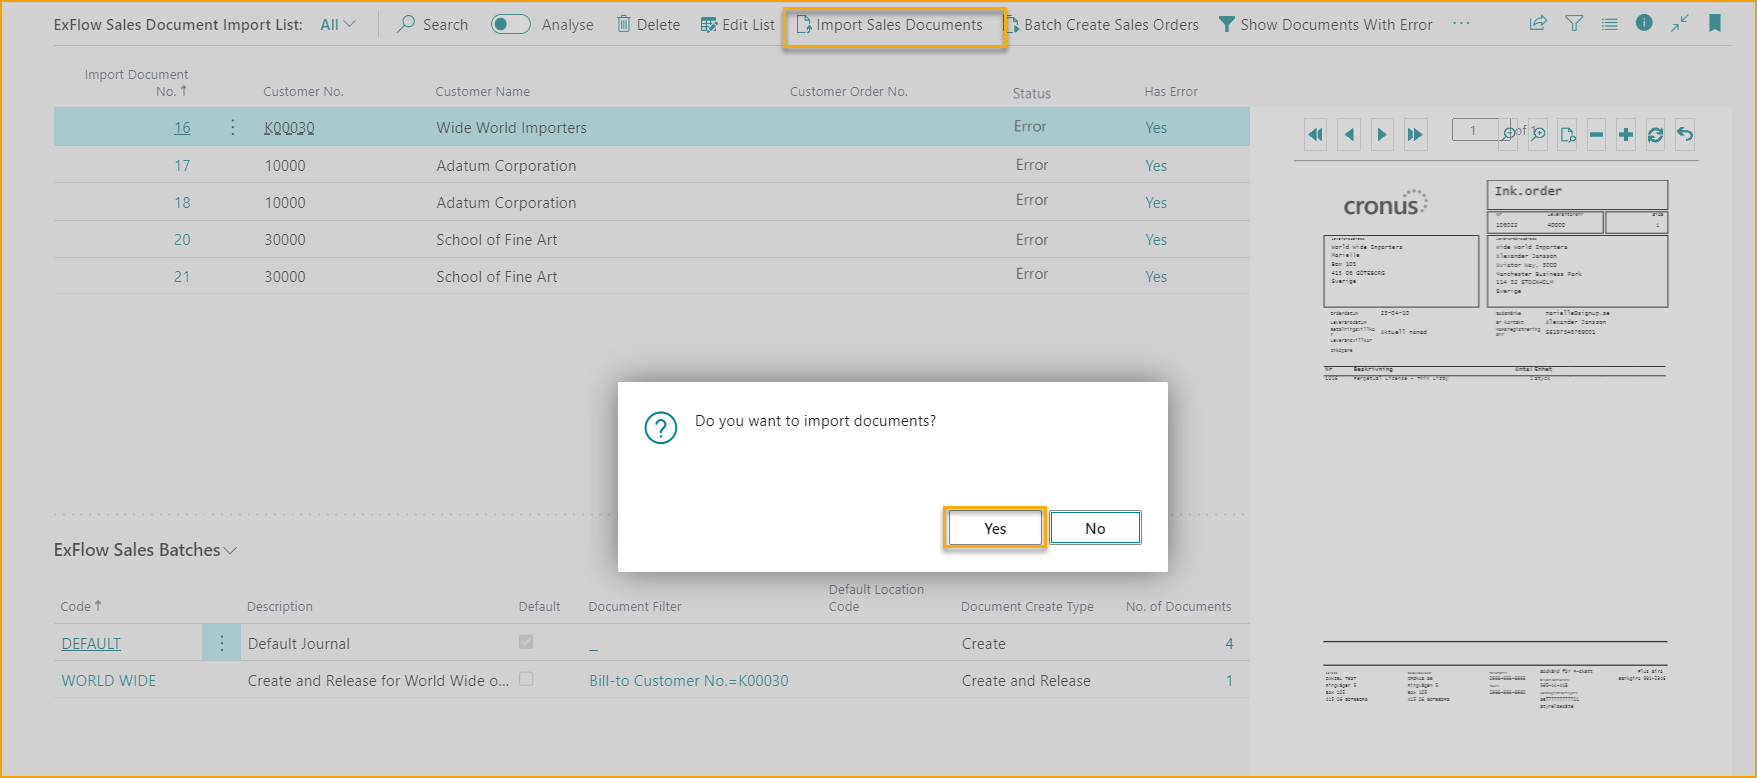The image size is (1757, 778).
Task: Tick the Default checkbox for WORLD WIDE batch
Action: 526,679
